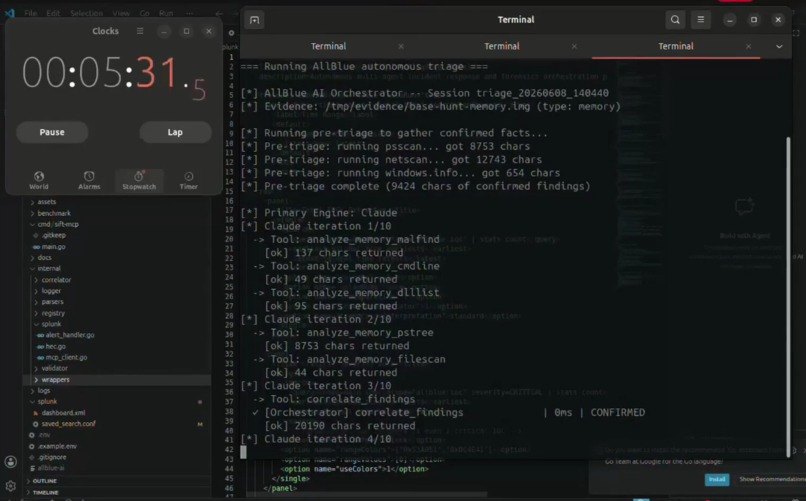Expand the benchmark folder
806x501 pixels.
click(x=32, y=213)
